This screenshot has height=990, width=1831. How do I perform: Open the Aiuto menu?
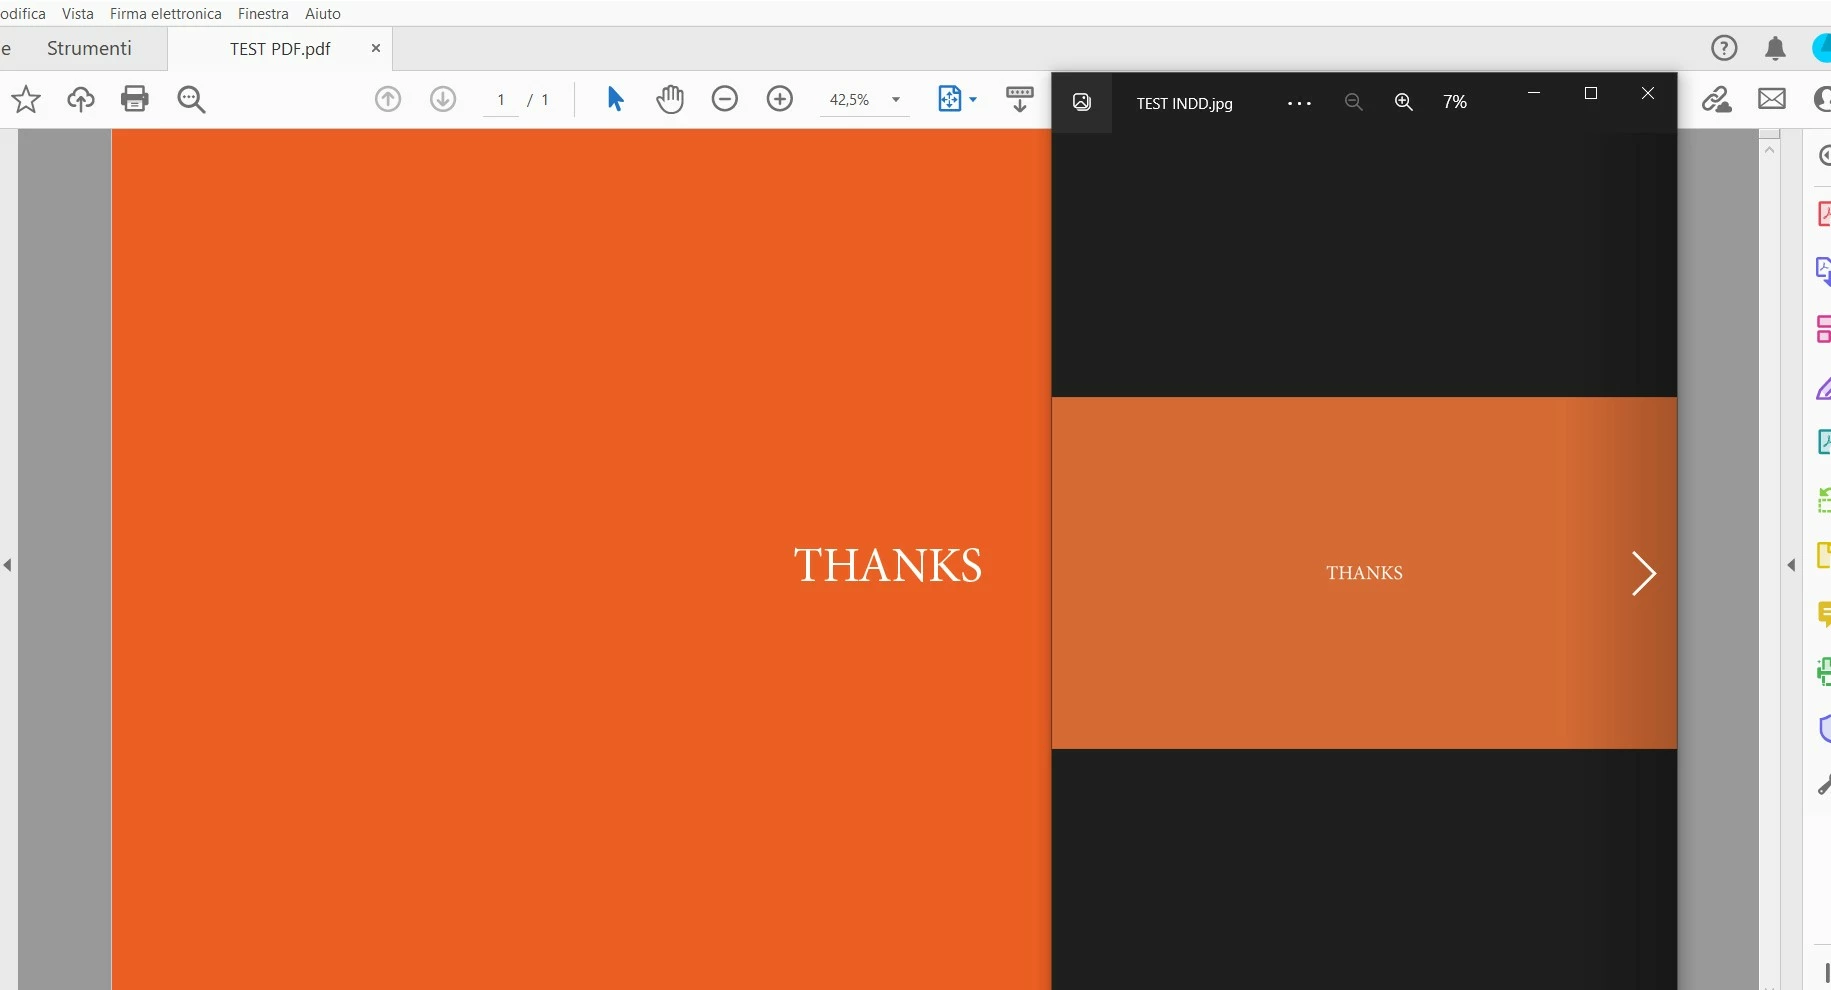[323, 14]
